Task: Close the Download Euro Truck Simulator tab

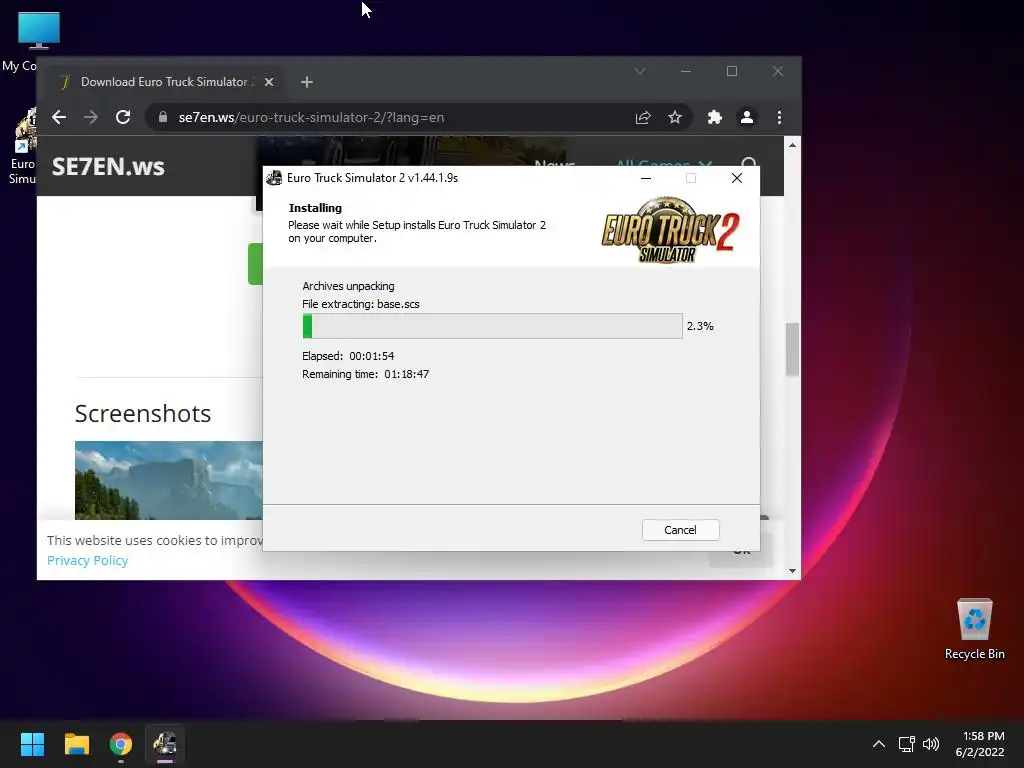Action: point(269,82)
